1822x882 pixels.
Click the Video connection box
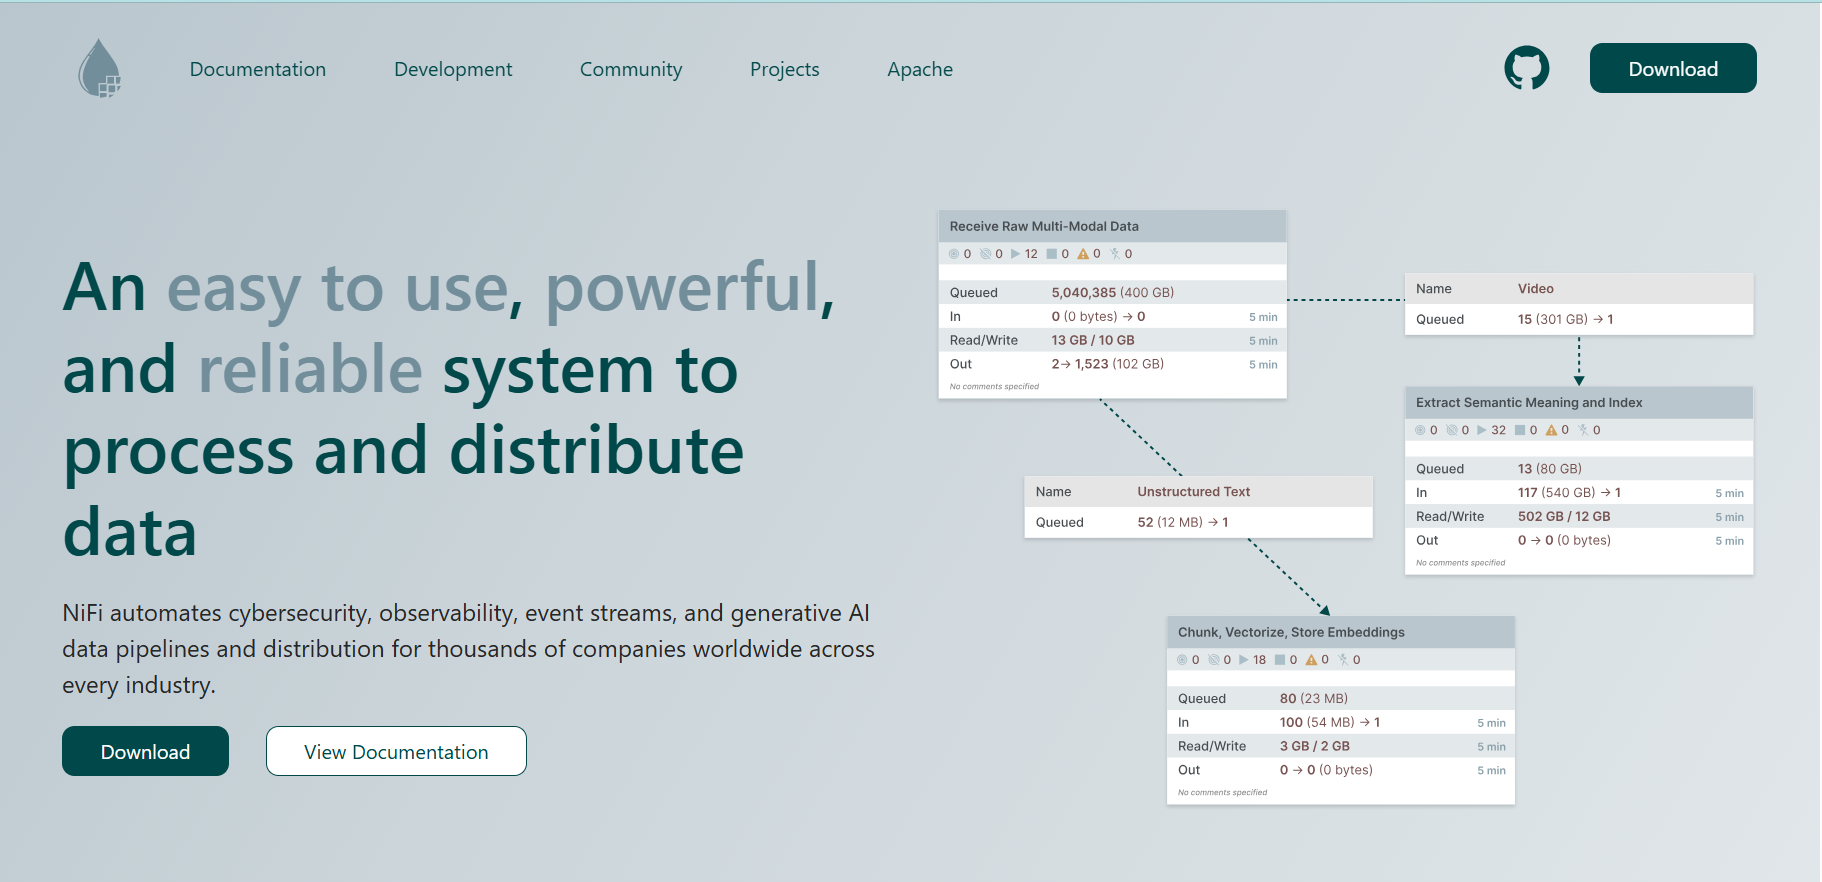point(1578,304)
